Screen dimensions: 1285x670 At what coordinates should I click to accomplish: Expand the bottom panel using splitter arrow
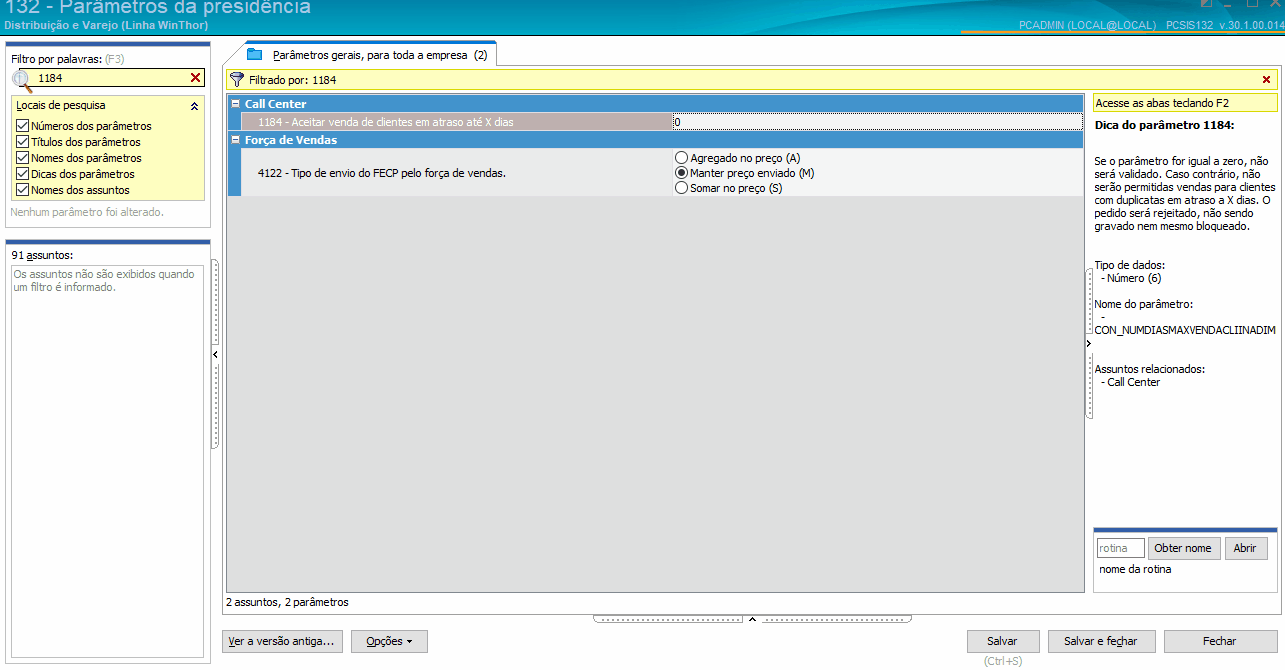pos(752,619)
